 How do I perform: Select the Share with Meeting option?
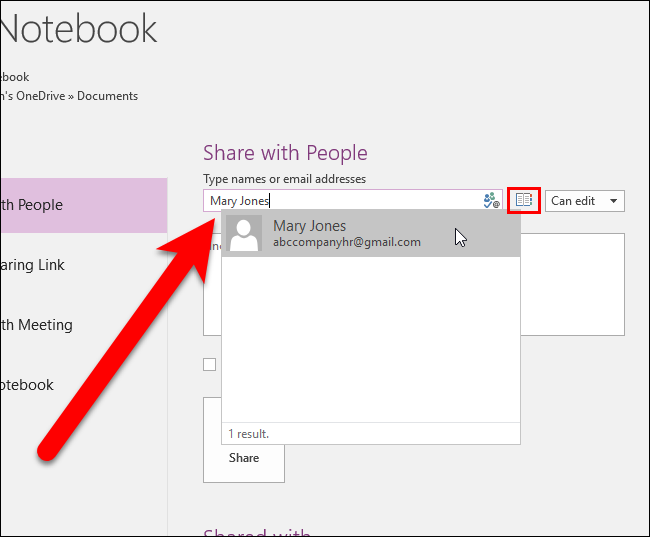point(83,325)
